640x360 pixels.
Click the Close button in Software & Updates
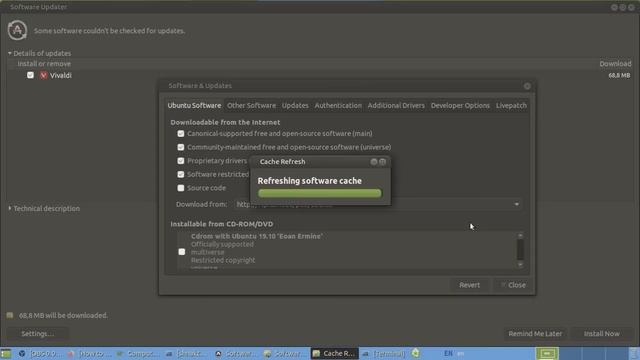click(x=513, y=285)
